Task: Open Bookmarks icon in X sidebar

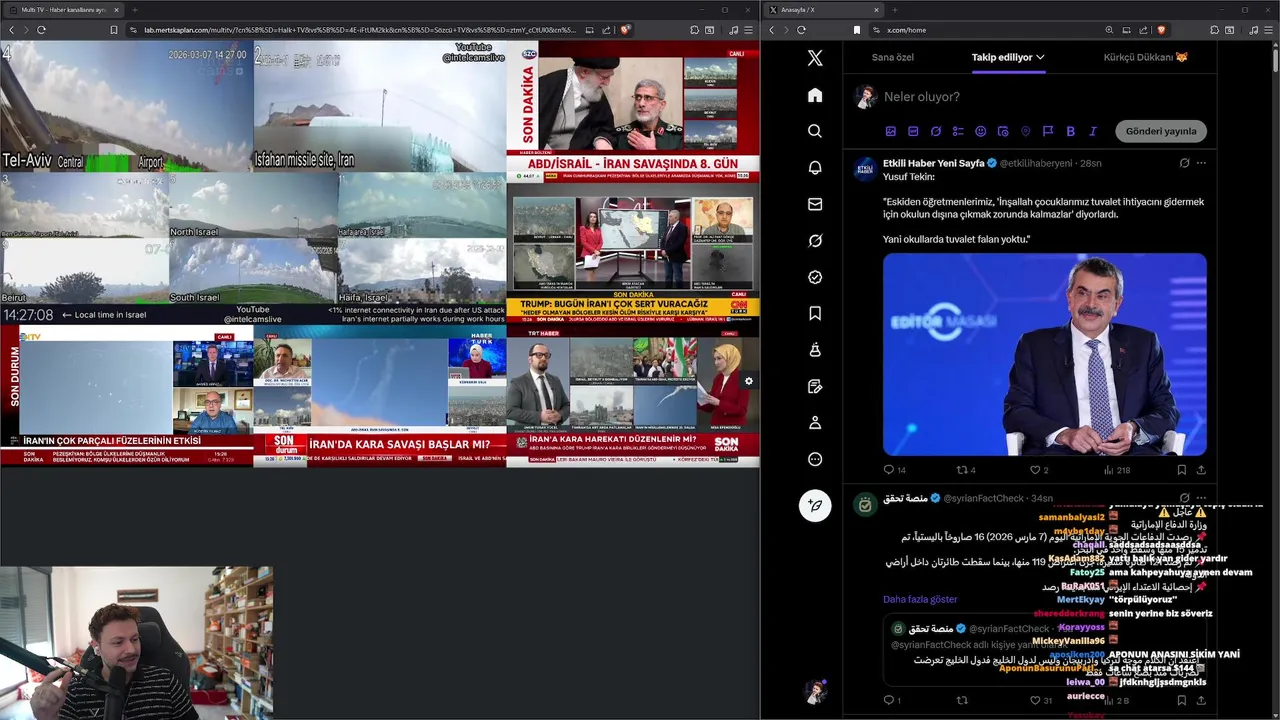Action: pyautogui.click(x=815, y=313)
